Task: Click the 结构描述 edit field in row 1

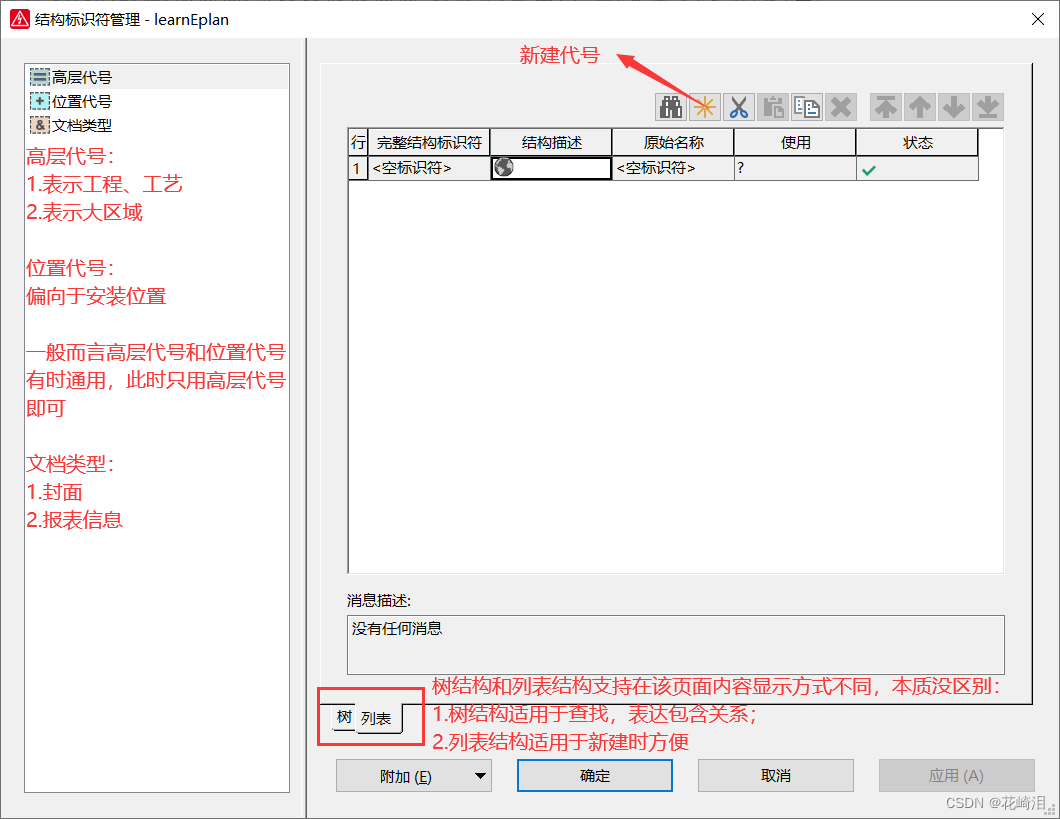Action: (551, 168)
